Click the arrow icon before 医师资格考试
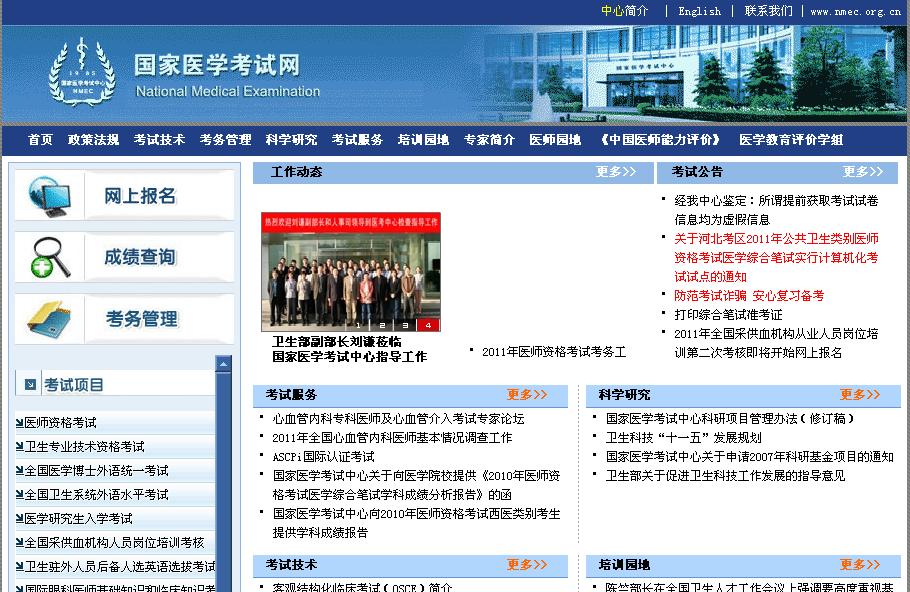This screenshot has height=592, width=910. click(19, 423)
